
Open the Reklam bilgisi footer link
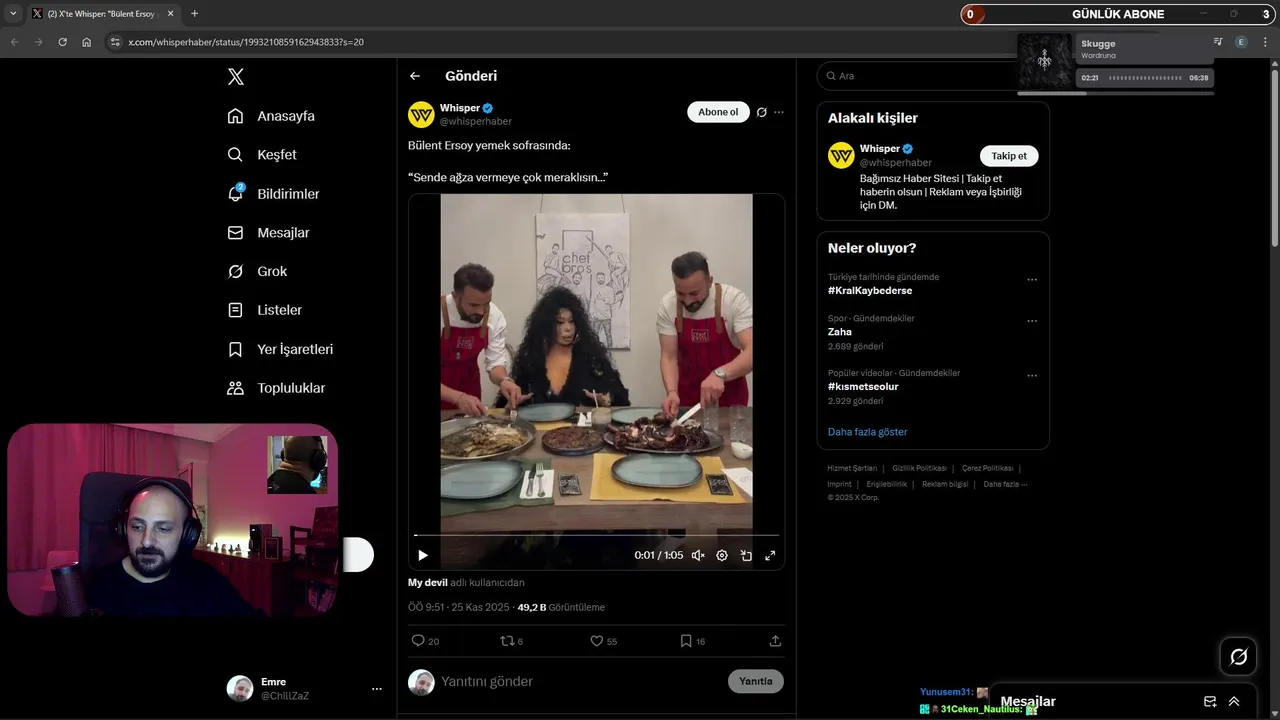[945, 484]
